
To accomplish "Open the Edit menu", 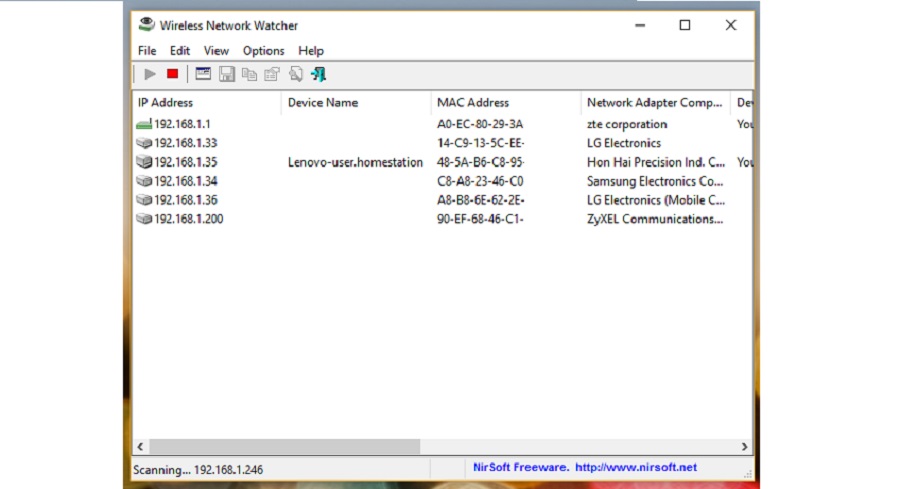I will (x=180, y=51).
